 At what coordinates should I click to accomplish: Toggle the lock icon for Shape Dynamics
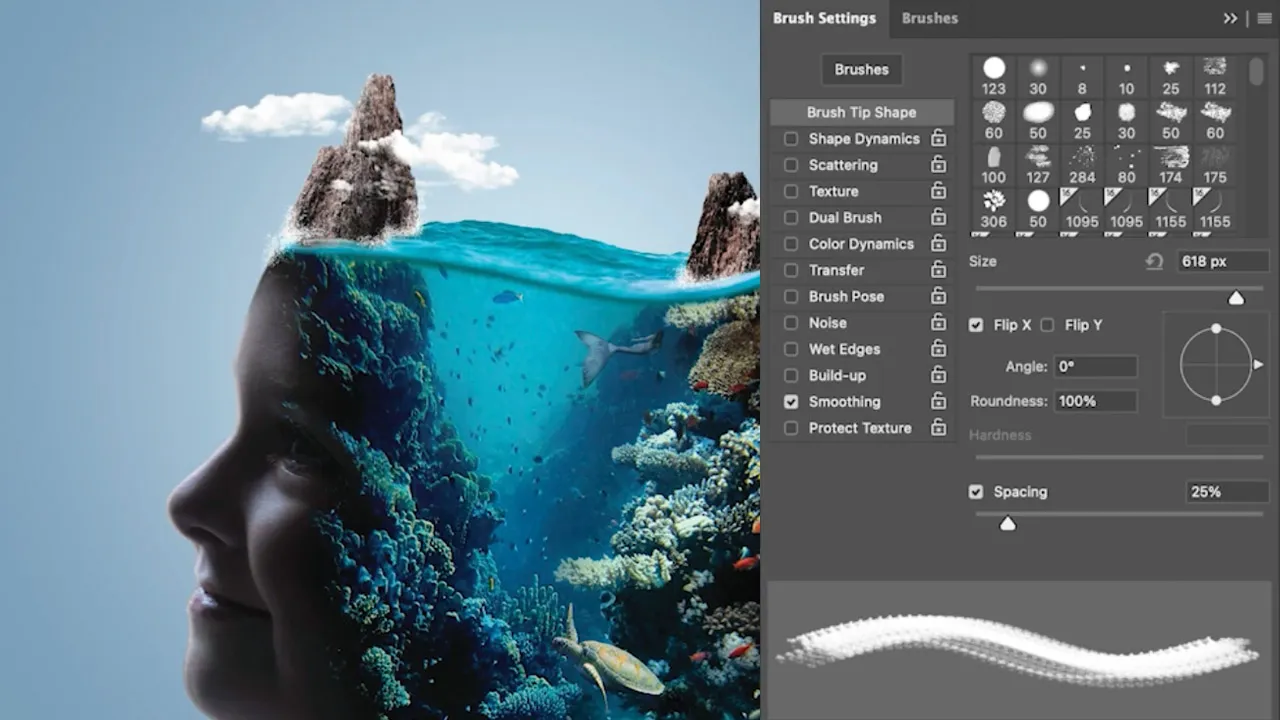[x=938, y=138]
